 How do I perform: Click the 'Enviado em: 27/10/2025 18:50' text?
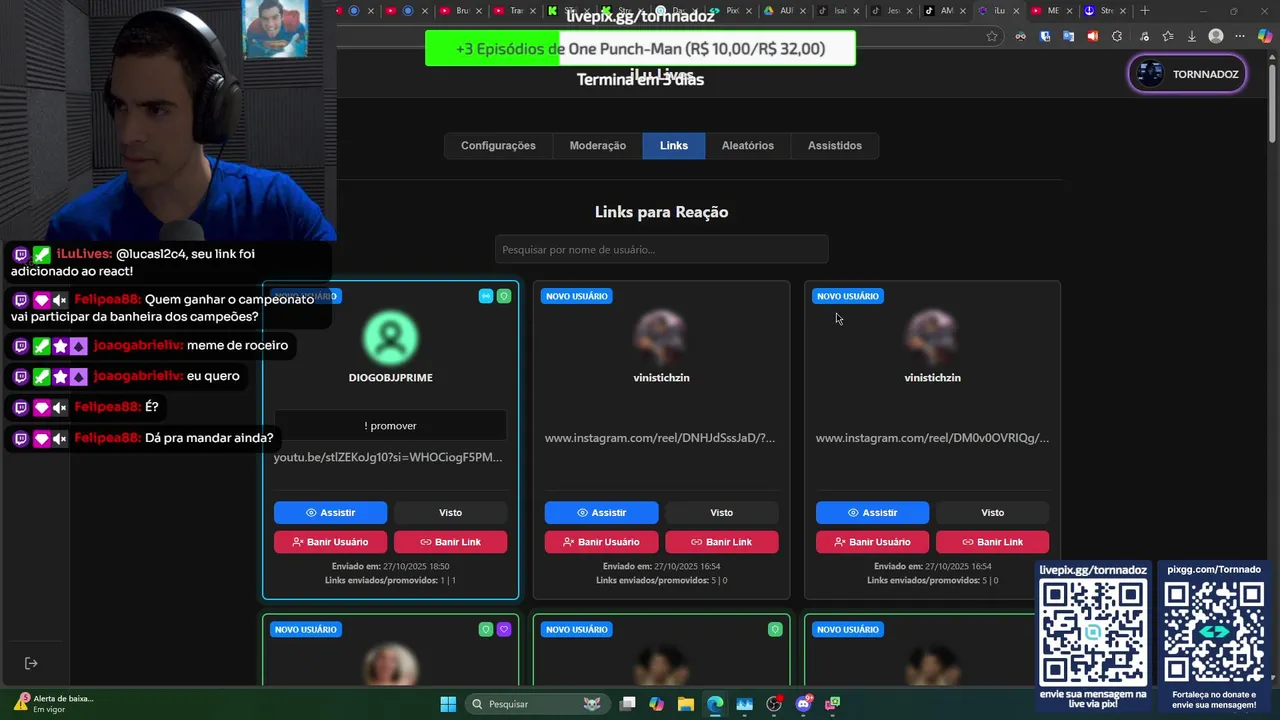pyautogui.click(x=390, y=566)
